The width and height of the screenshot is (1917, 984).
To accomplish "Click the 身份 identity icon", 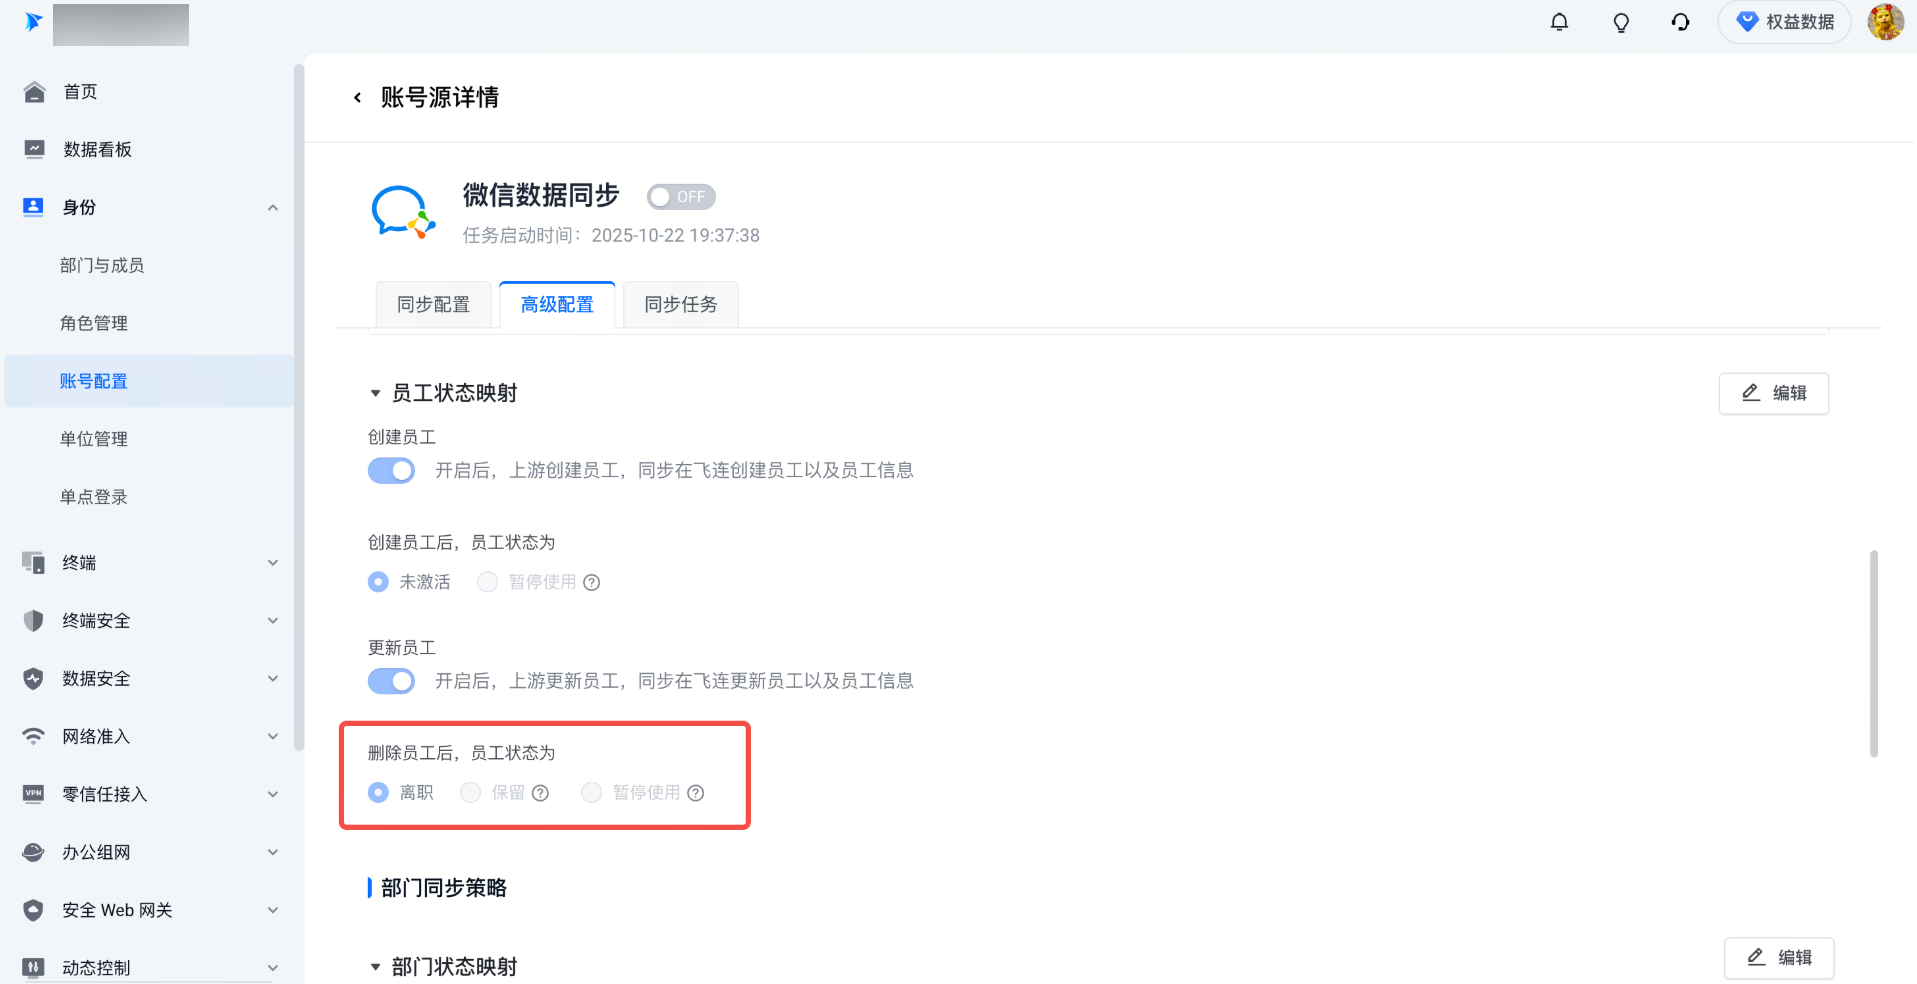I will pyautogui.click(x=34, y=207).
